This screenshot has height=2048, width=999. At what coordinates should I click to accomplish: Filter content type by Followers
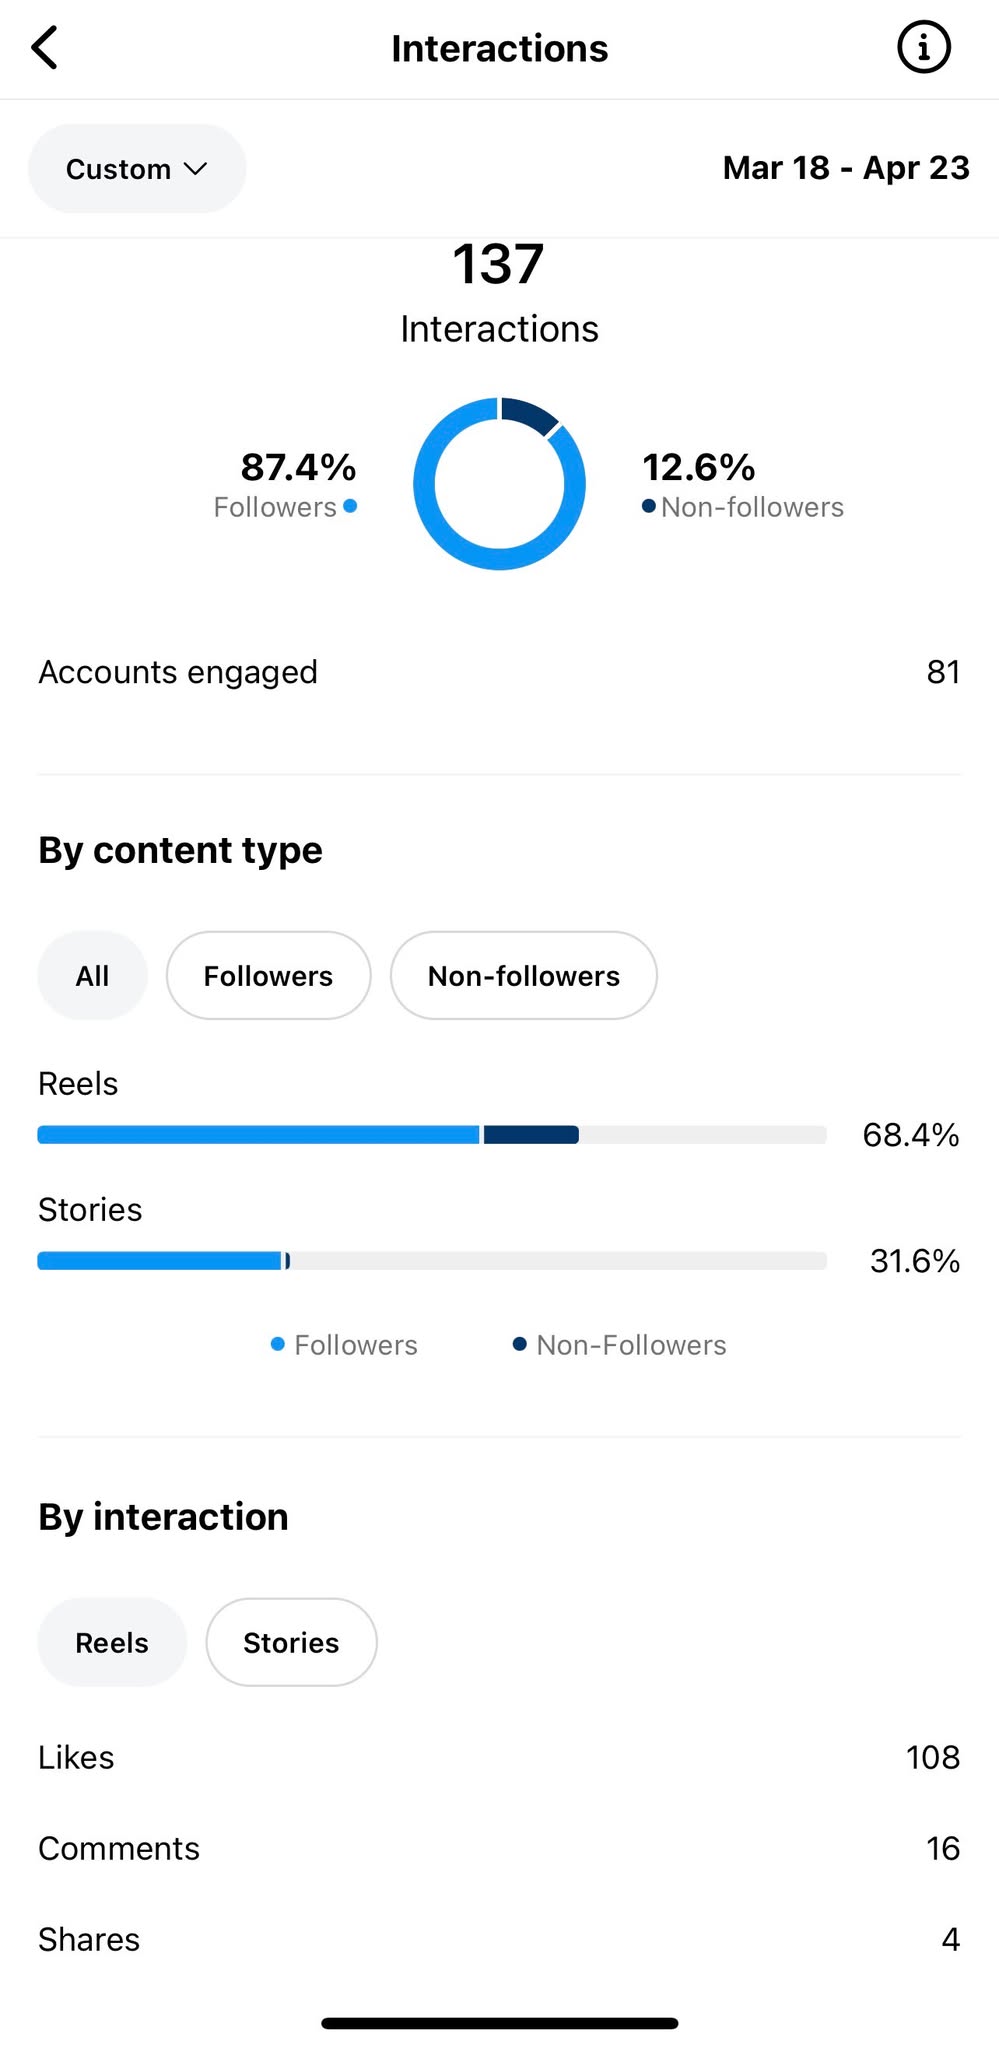click(x=268, y=976)
